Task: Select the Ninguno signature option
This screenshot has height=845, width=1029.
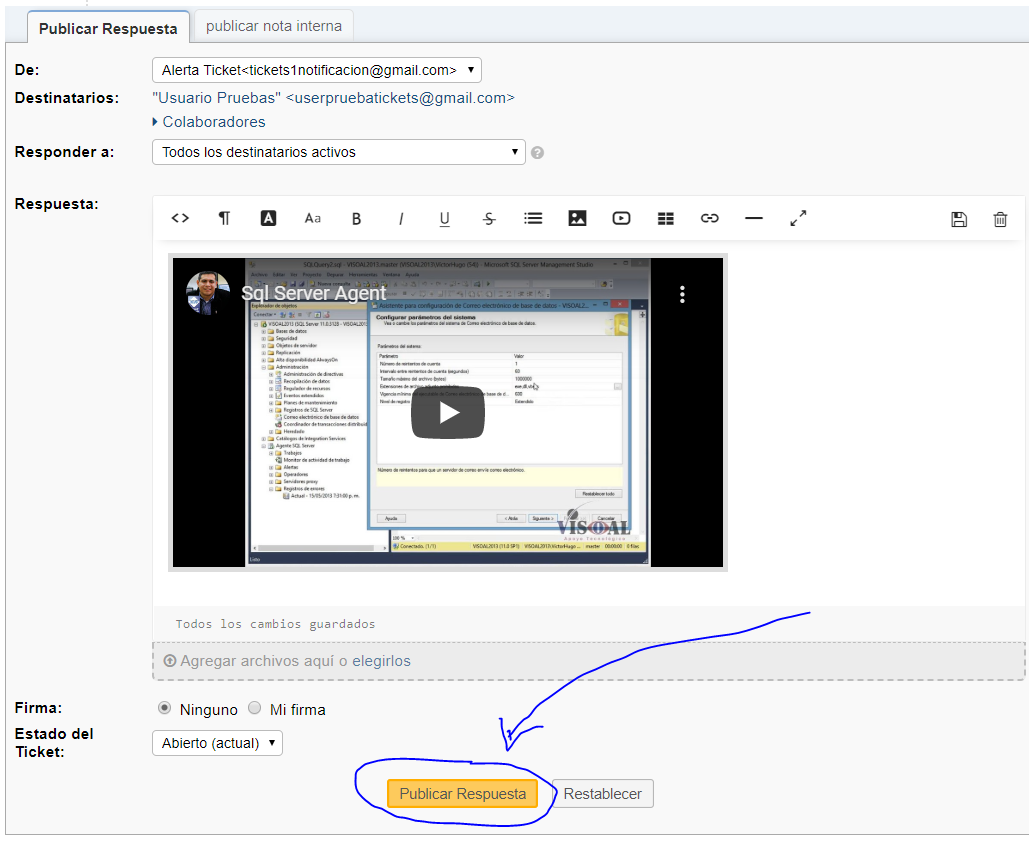Action: pos(165,708)
